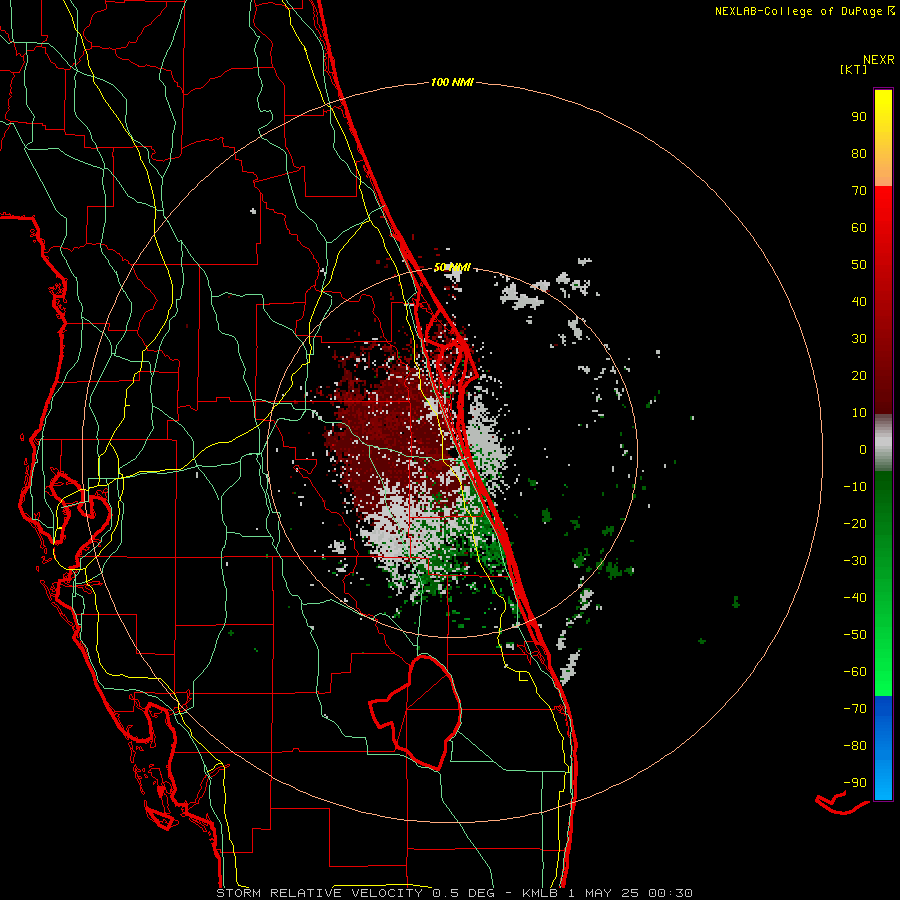Click the "-90" value on the velocity scale
The height and width of the screenshot is (900, 900).
pos(855,783)
